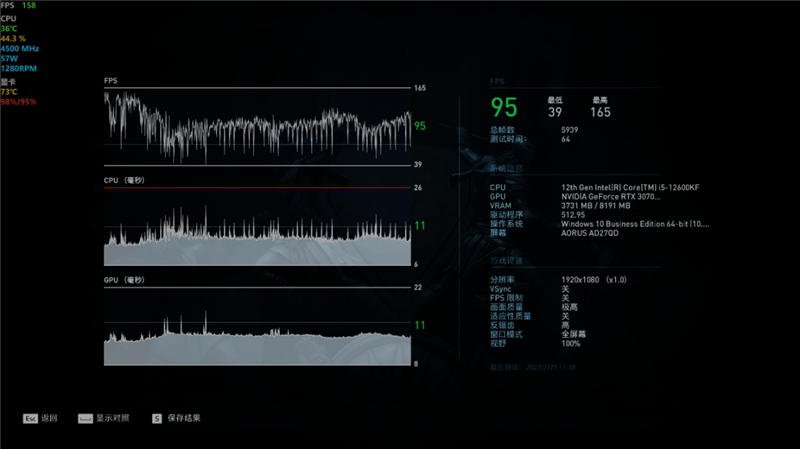Image resolution: width=800 pixels, height=449 pixels.
Task: Click the VRAM 3731 MB / 8191 MB value
Action: pyautogui.click(x=596, y=206)
